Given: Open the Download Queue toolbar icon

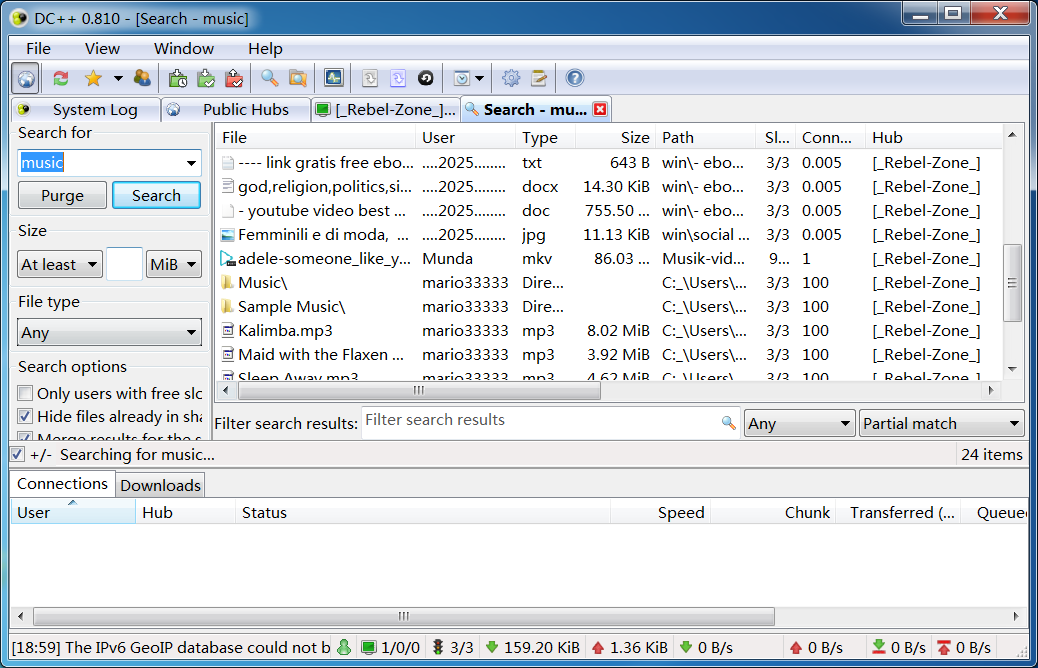Looking at the screenshot, I should 179,78.
